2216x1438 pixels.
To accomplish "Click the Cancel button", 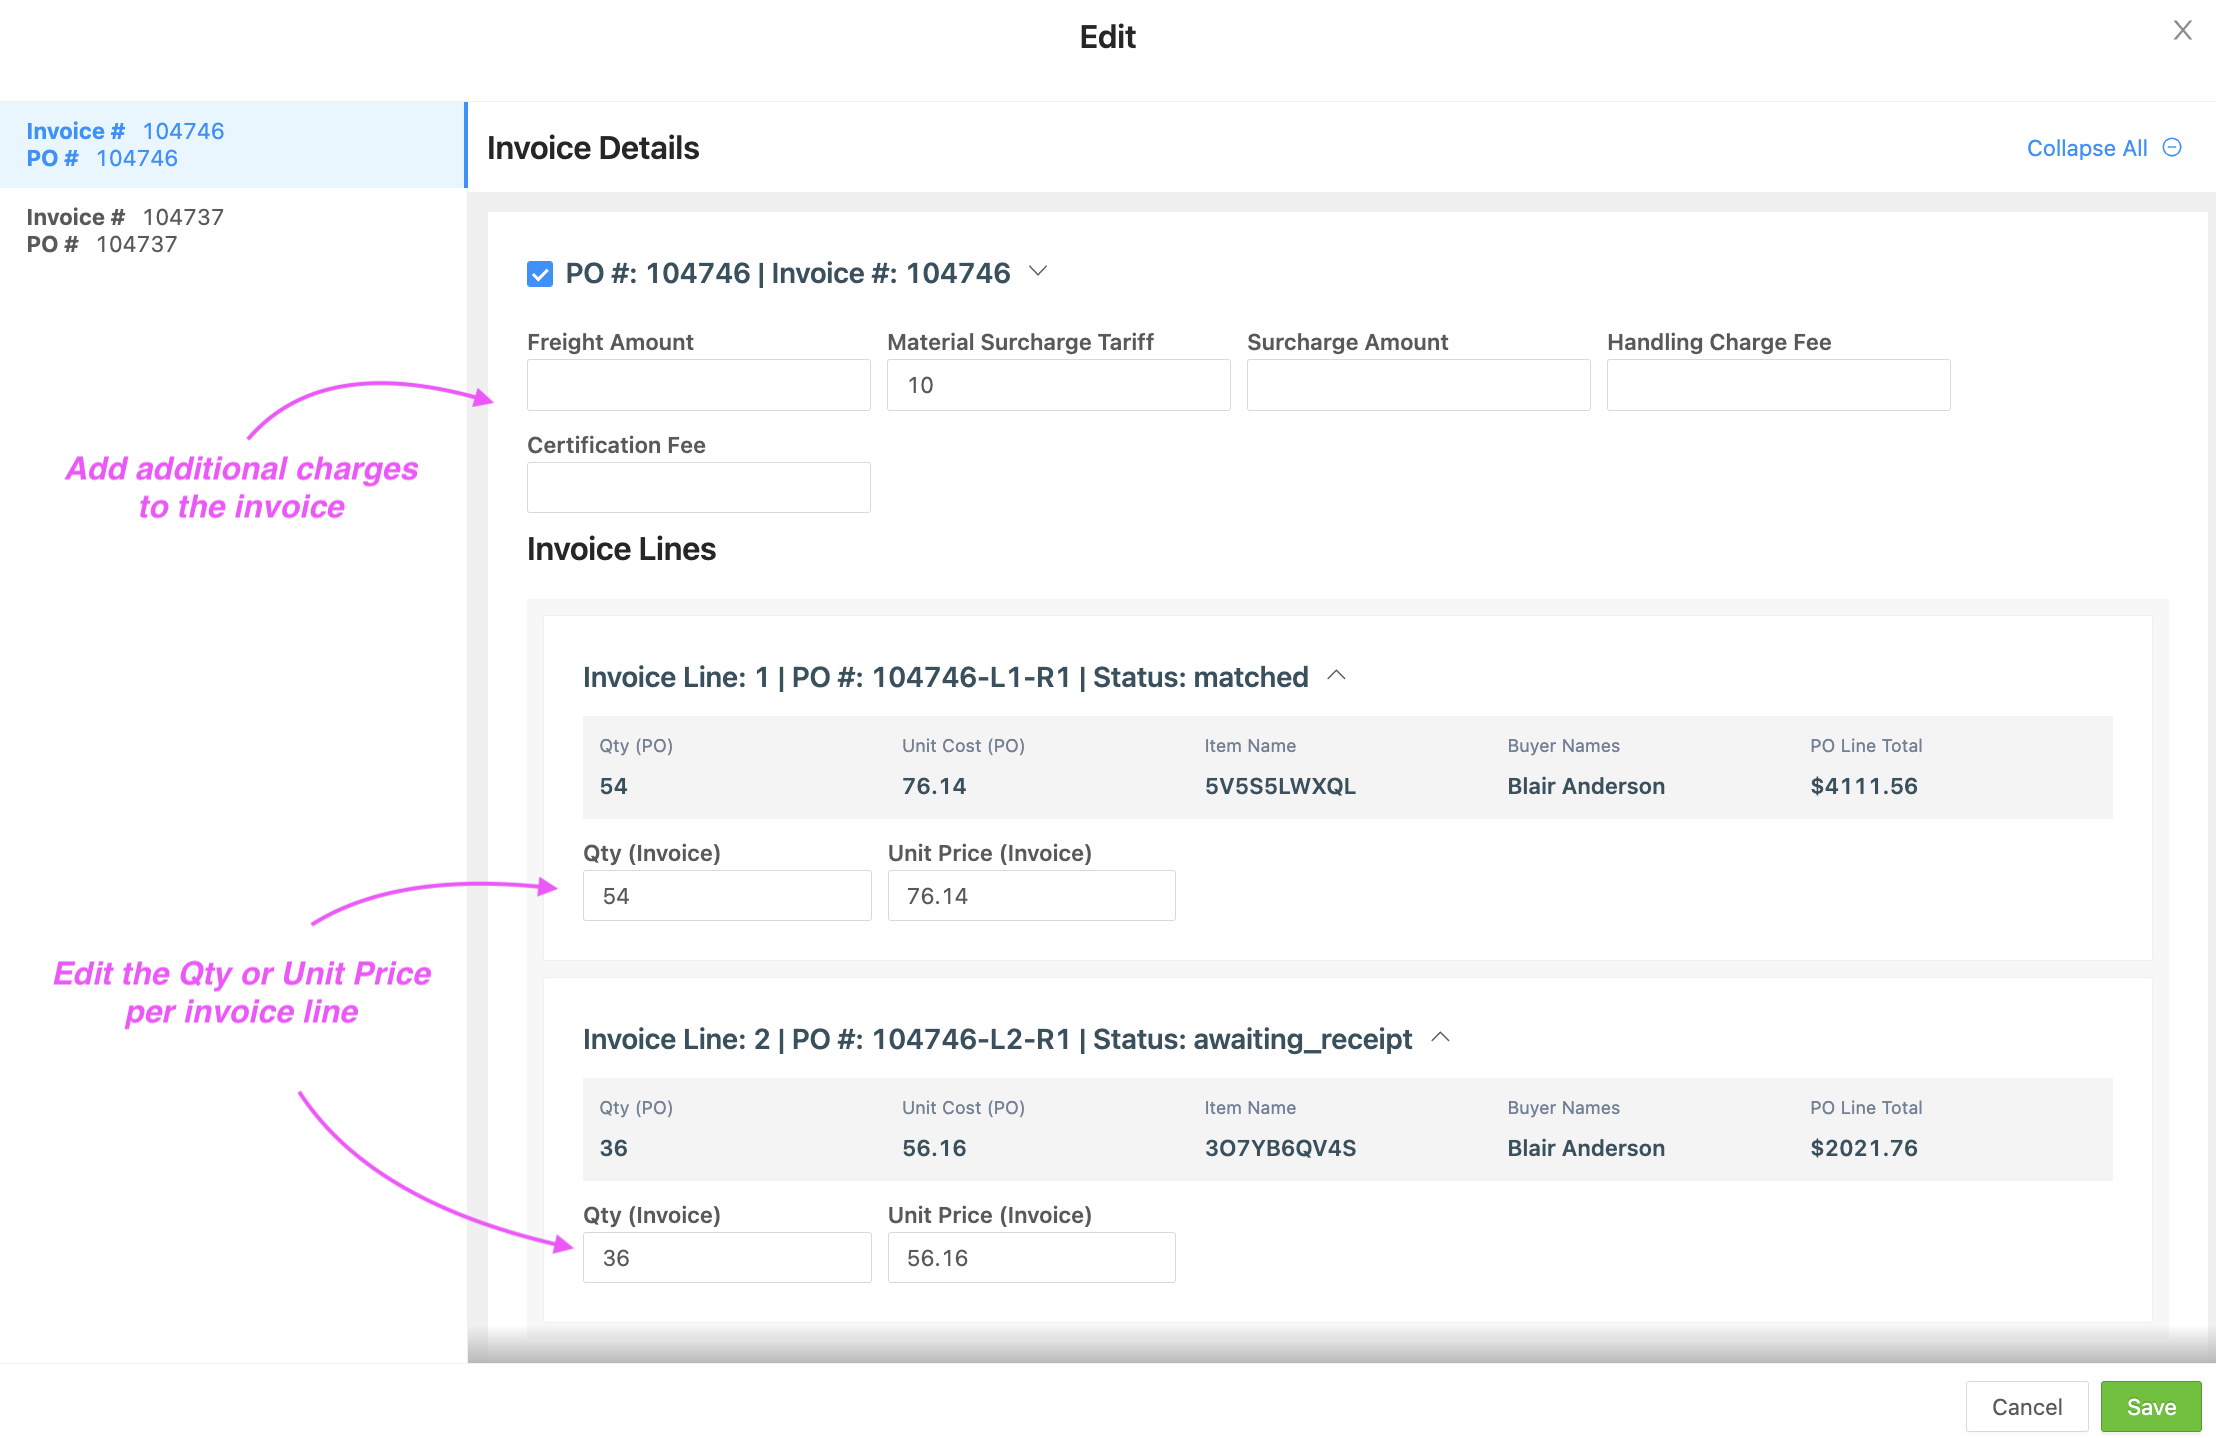I will tap(2027, 1407).
